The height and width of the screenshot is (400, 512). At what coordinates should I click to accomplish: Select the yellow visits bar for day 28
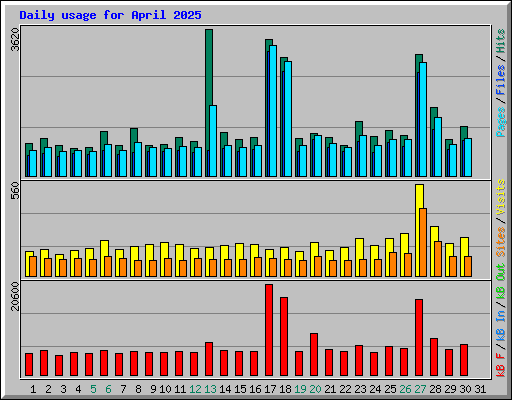[434, 251]
